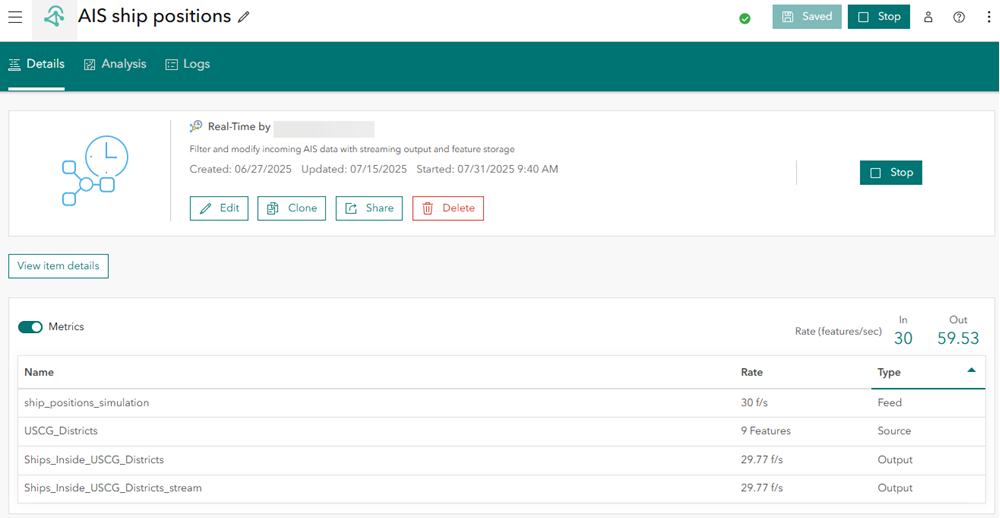The image size is (1000, 518).
Task: Toggle the Metrics switch off
Action: tap(30, 327)
